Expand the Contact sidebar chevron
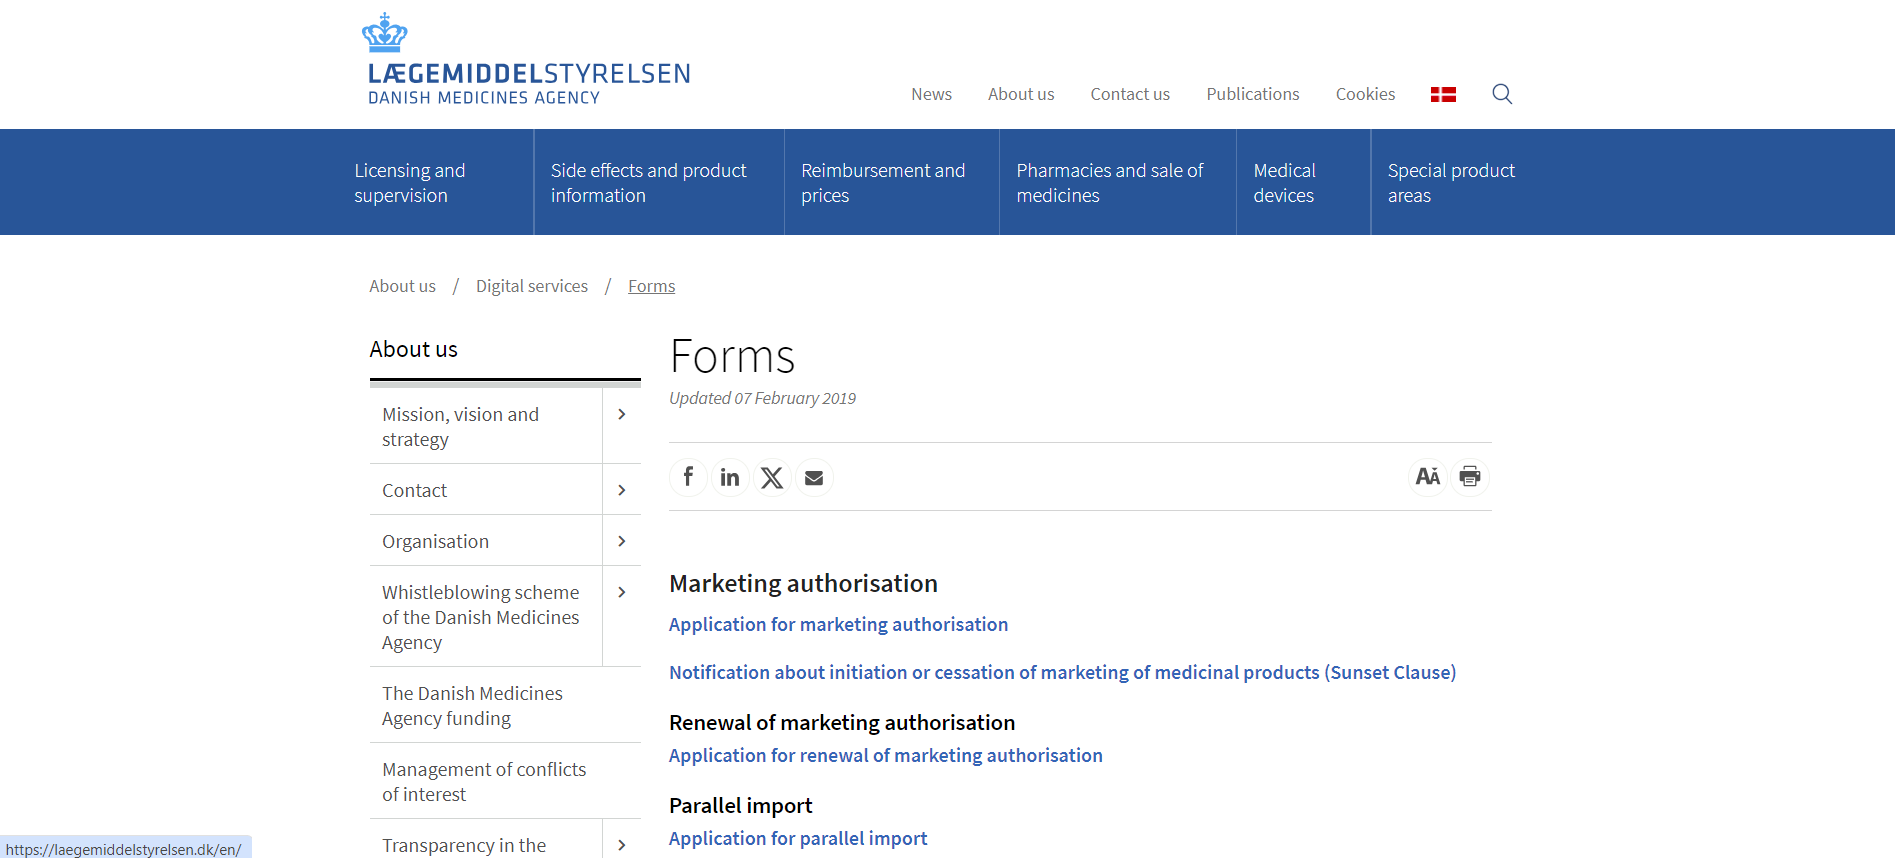This screenshot has width=1895, height=858. [x=621, y=490]
